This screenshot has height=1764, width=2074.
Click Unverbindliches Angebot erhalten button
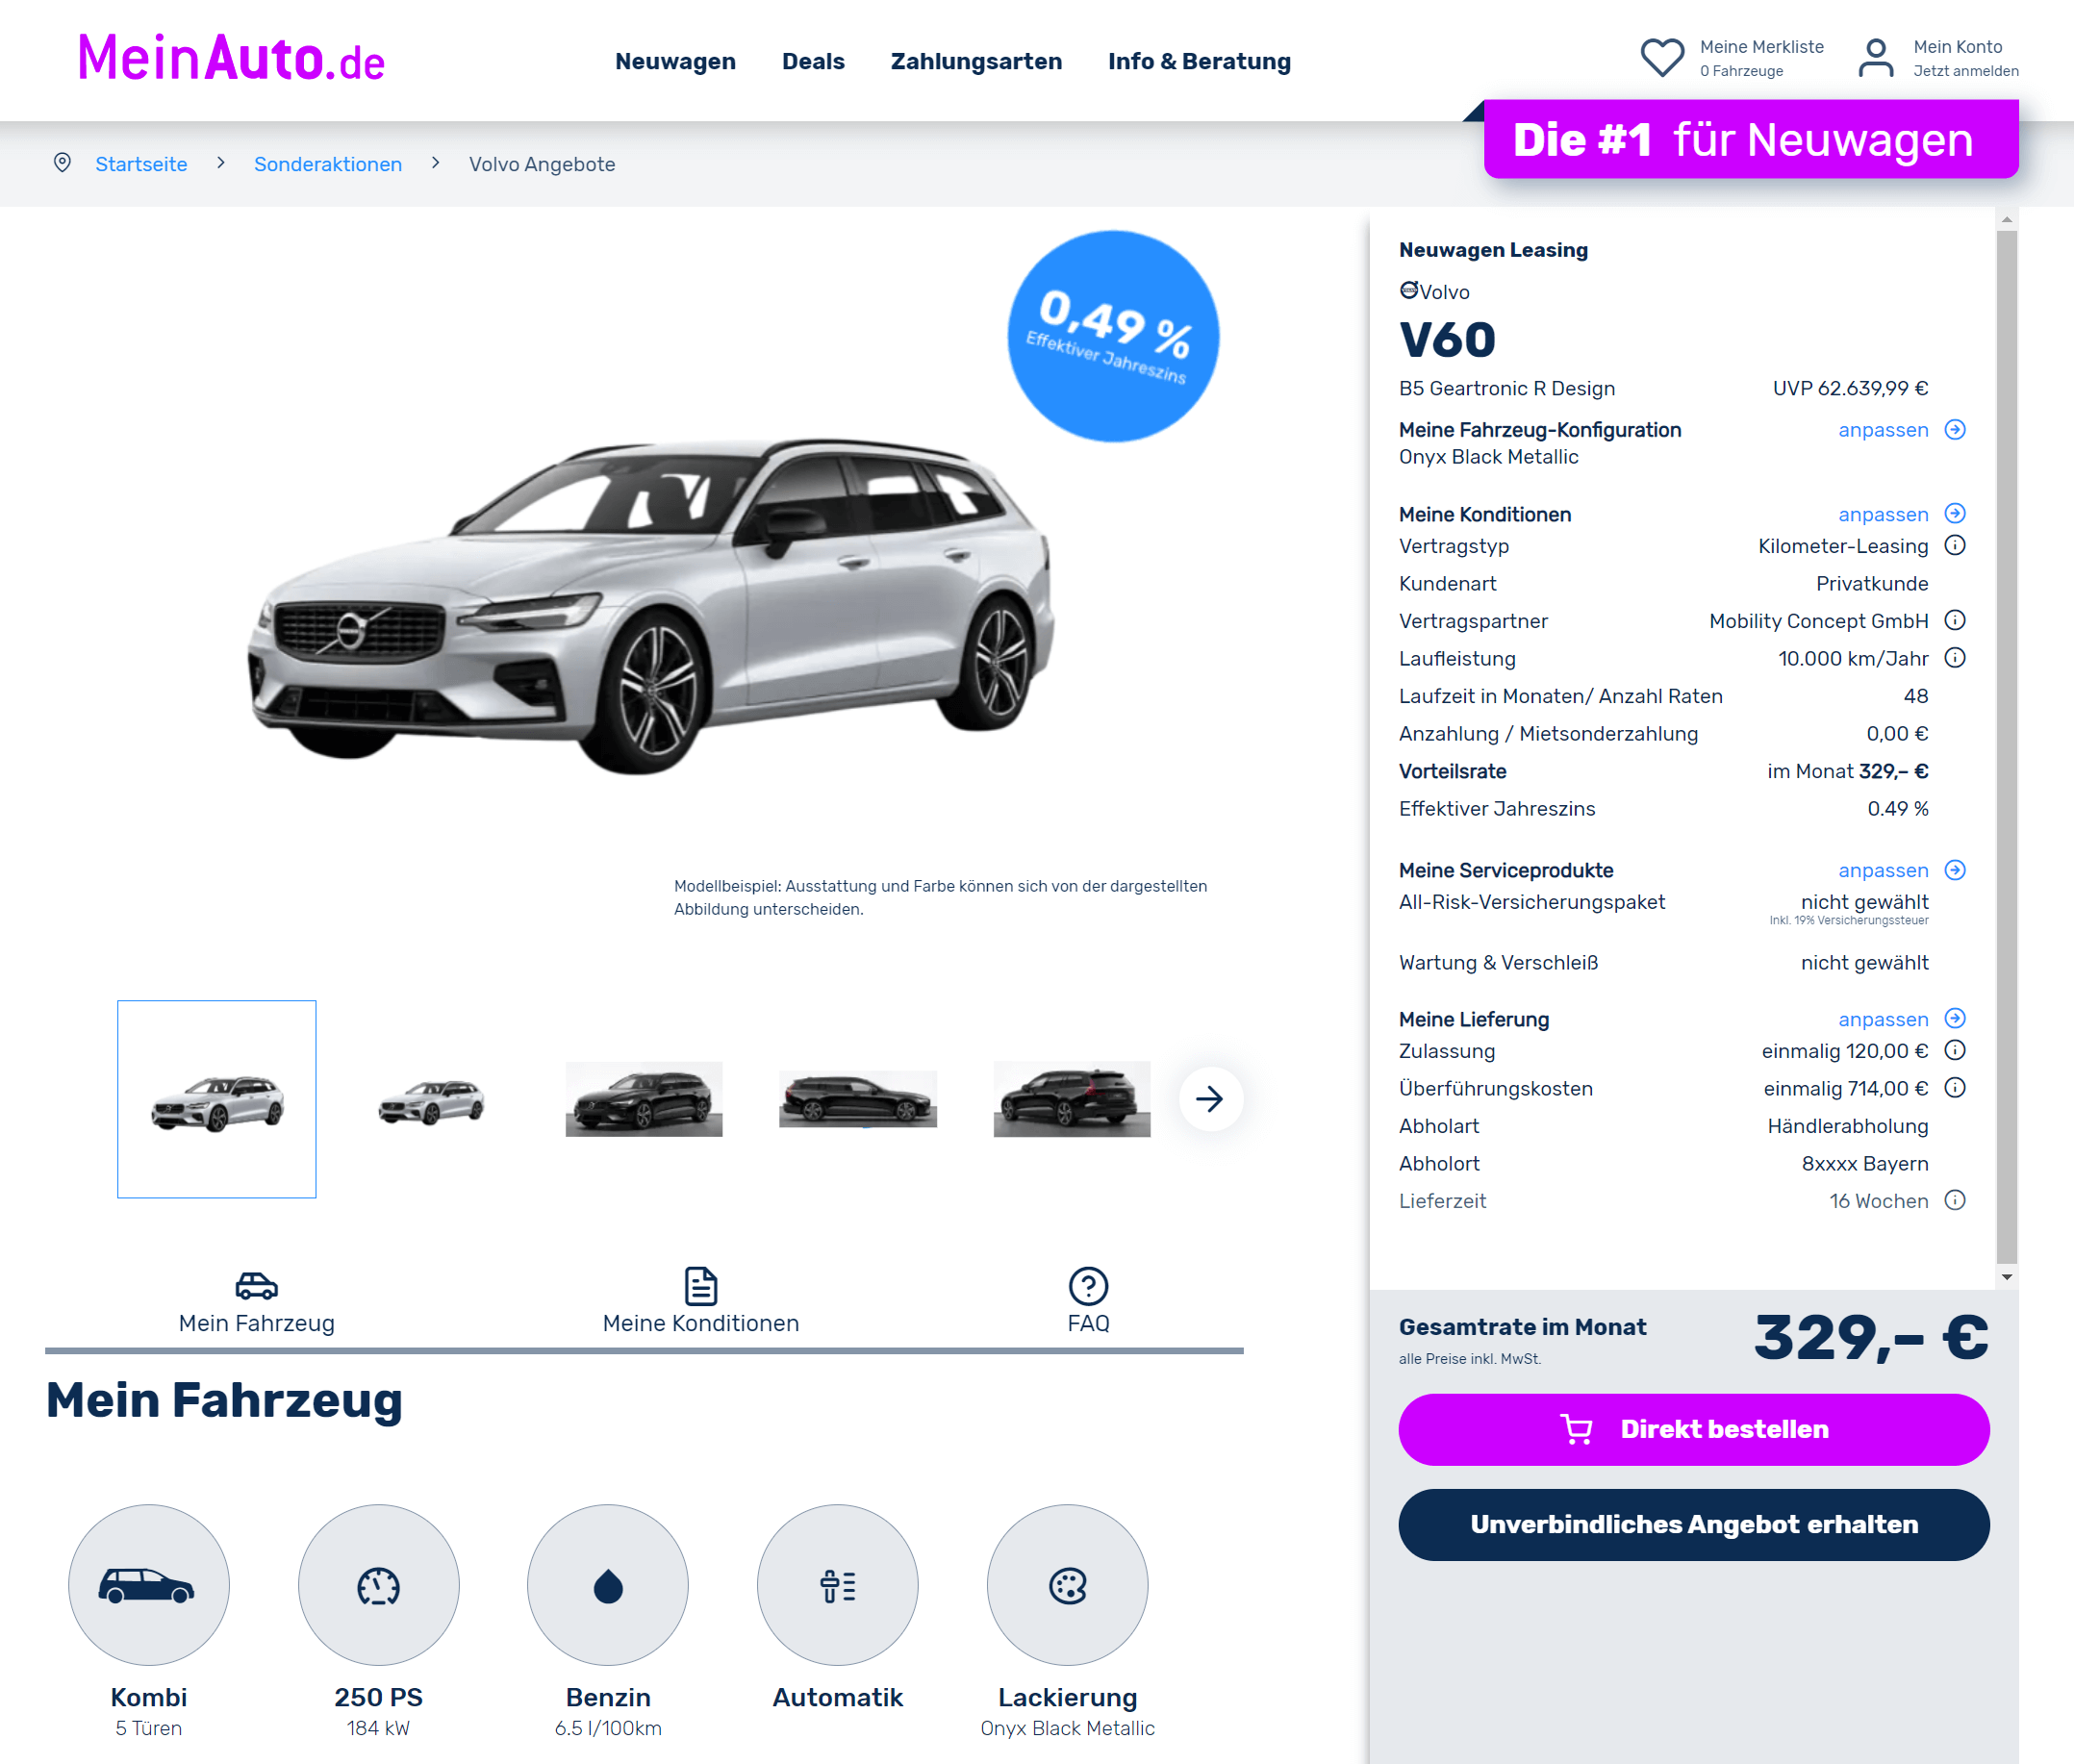coord(1693,1524)
